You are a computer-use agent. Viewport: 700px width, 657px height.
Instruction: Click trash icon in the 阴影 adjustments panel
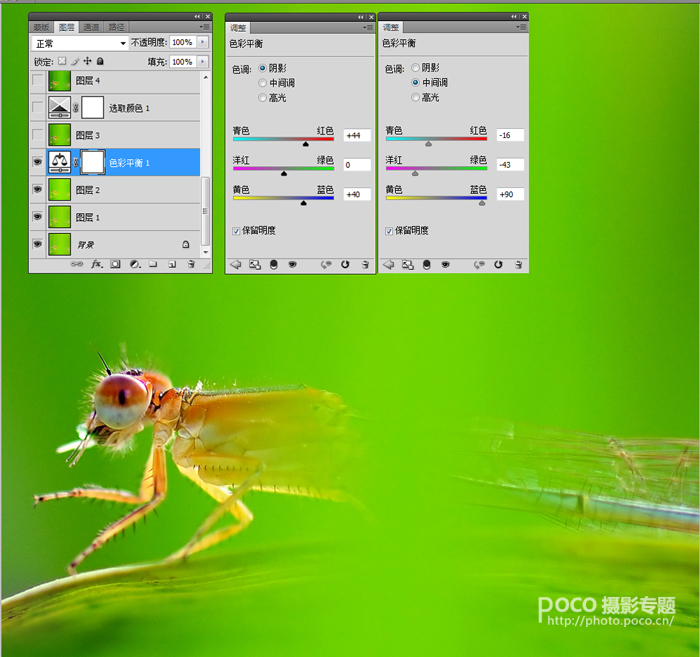[365, 265]
